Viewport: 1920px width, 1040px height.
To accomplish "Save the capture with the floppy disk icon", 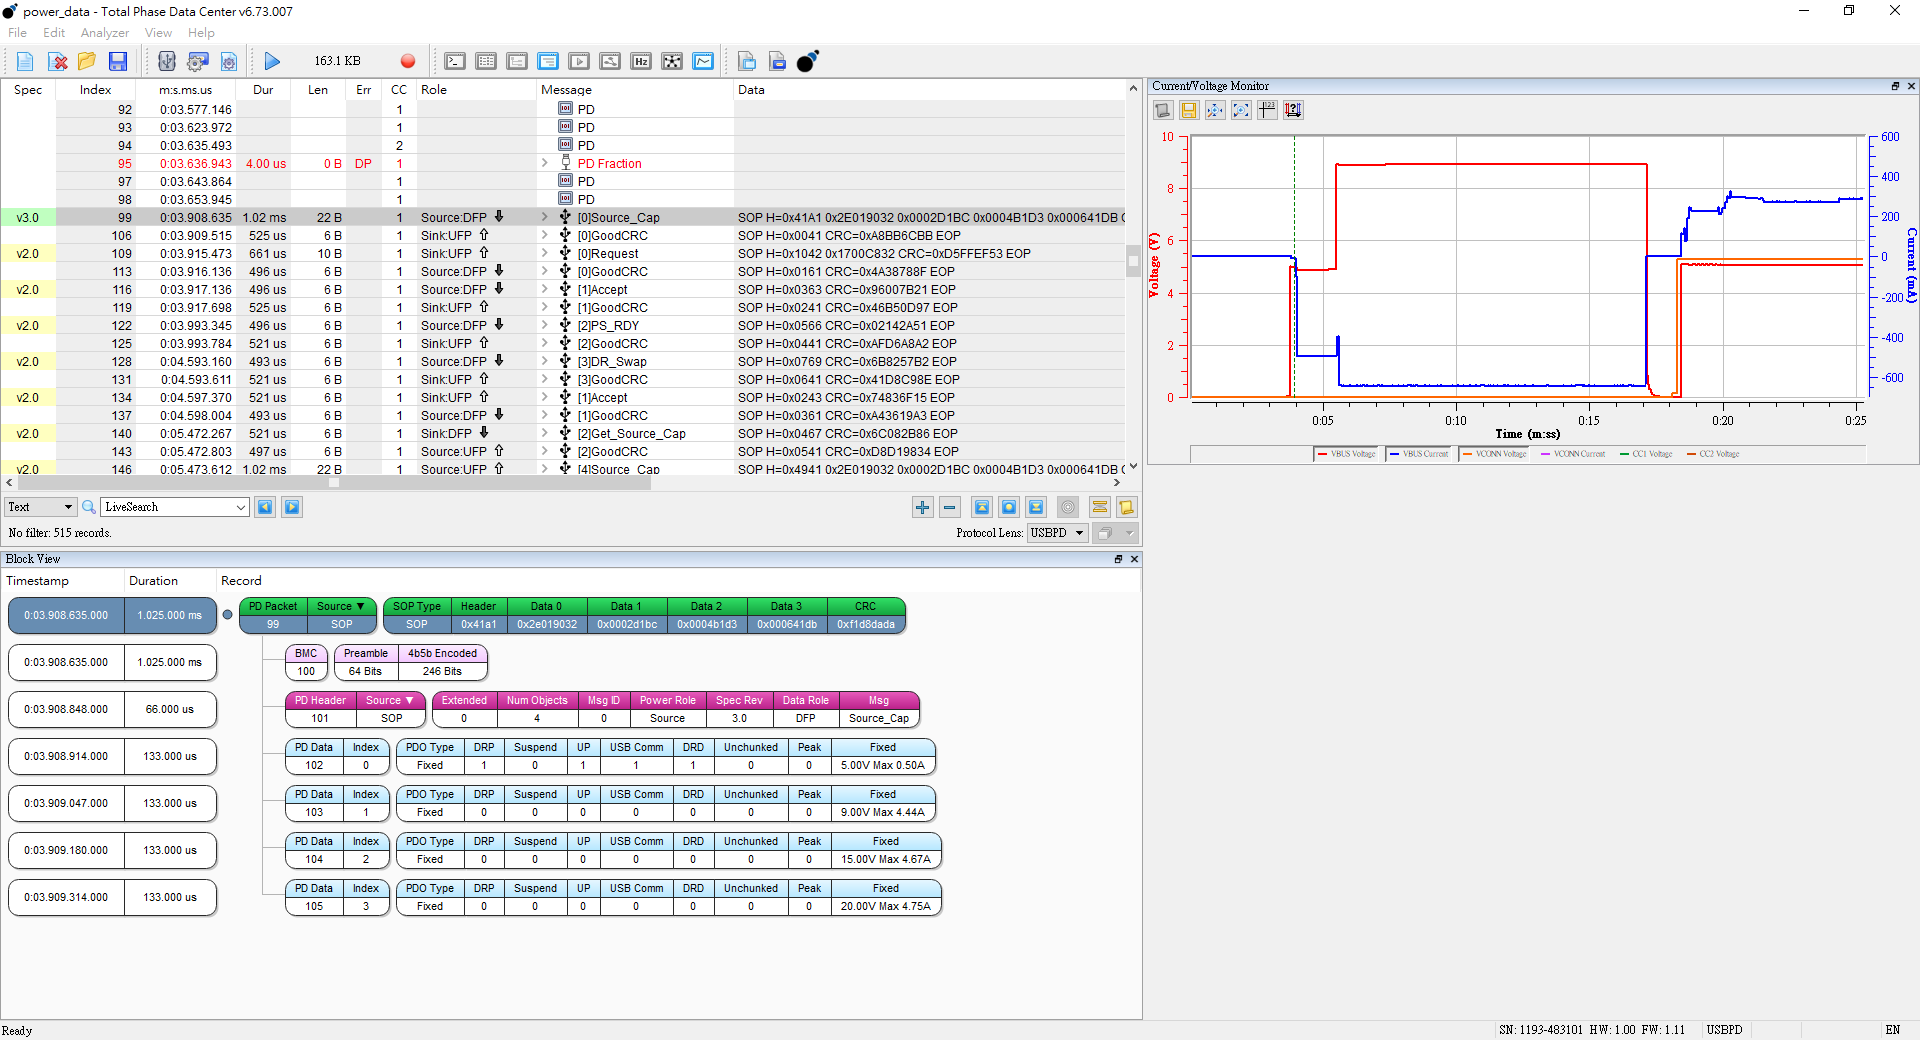I will [x=118, y=62].
